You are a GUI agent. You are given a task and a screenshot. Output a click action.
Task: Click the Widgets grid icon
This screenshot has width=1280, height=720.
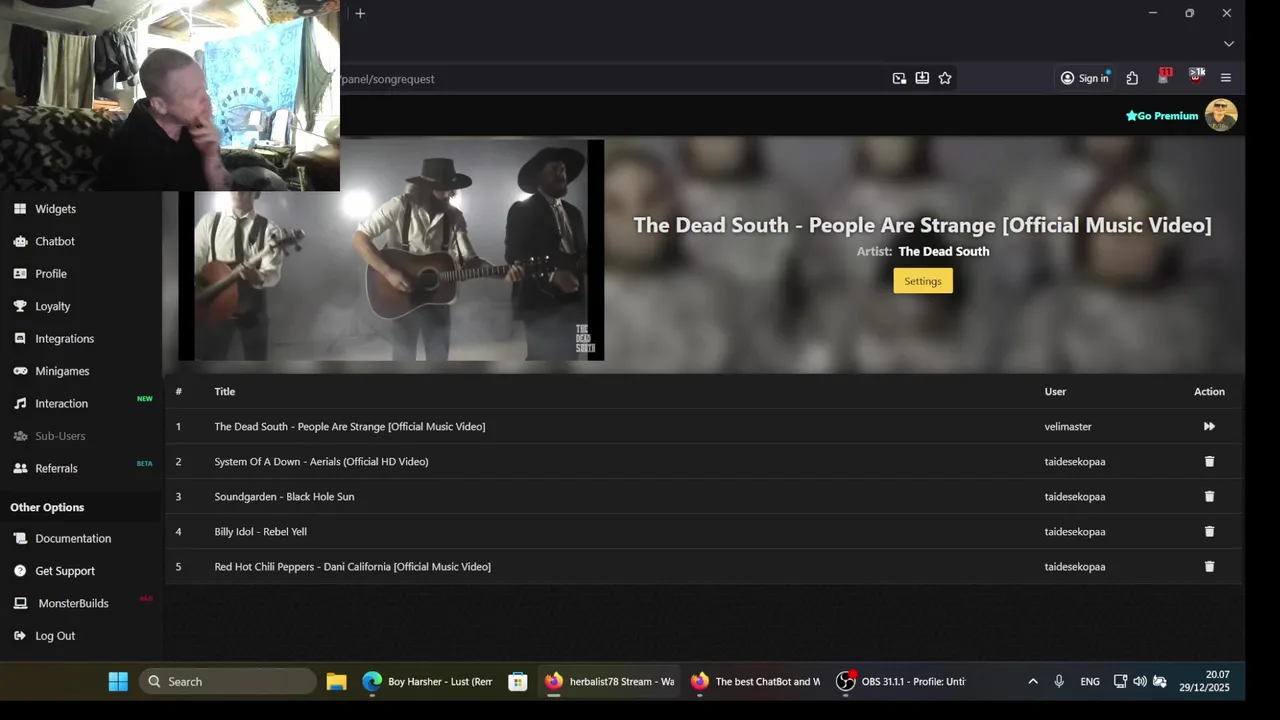(20, 209)
